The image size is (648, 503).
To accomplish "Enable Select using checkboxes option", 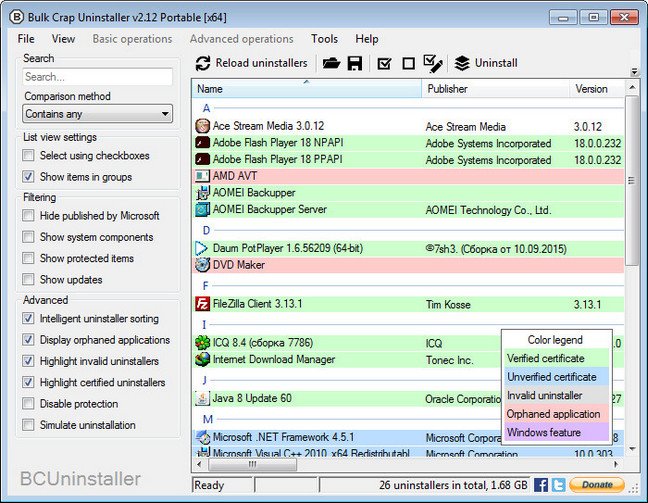I will (28, 155).
